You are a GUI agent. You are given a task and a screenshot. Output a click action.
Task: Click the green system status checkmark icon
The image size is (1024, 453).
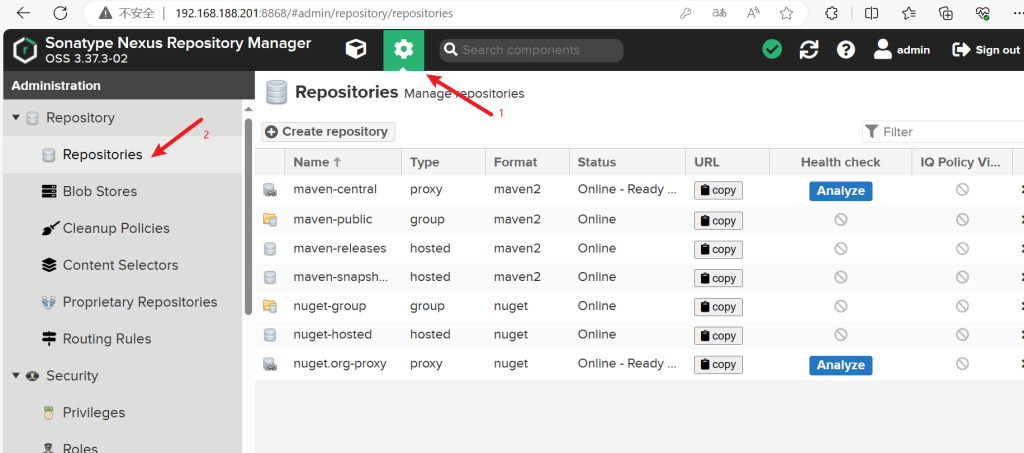(x=772, y=50)
